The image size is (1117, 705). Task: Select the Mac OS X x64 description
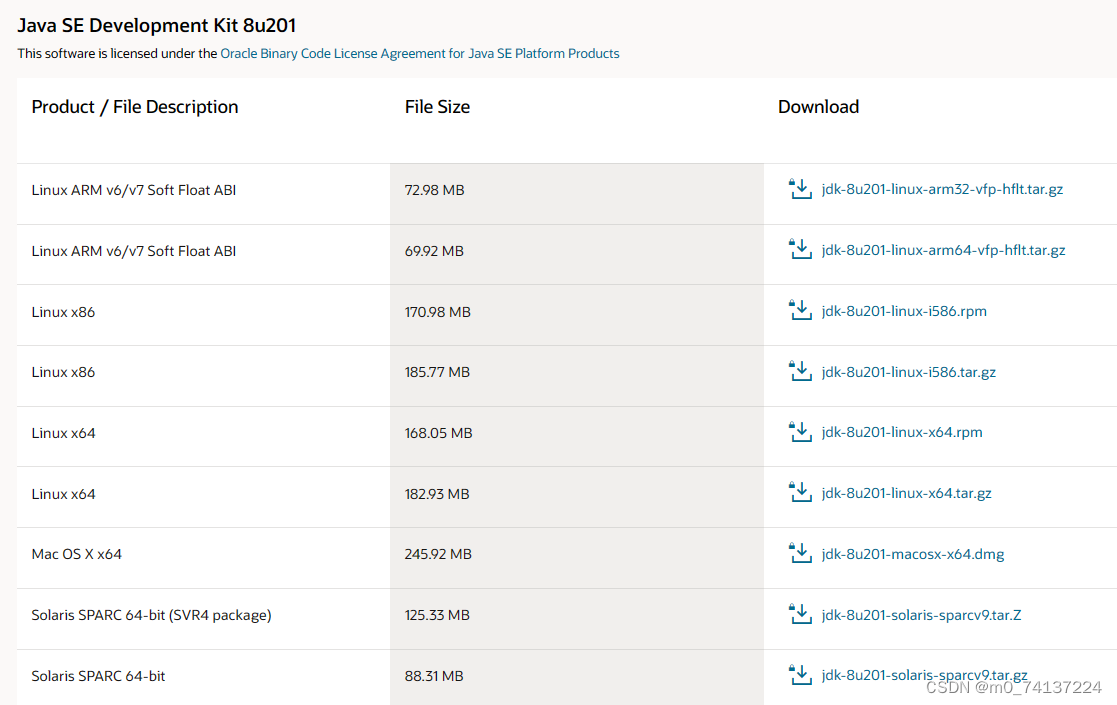(76, 554)
